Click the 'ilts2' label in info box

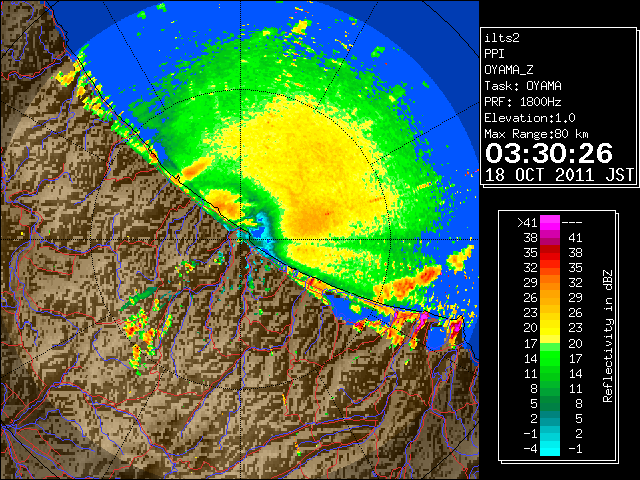pyautogui.click(x=502, y=38)
